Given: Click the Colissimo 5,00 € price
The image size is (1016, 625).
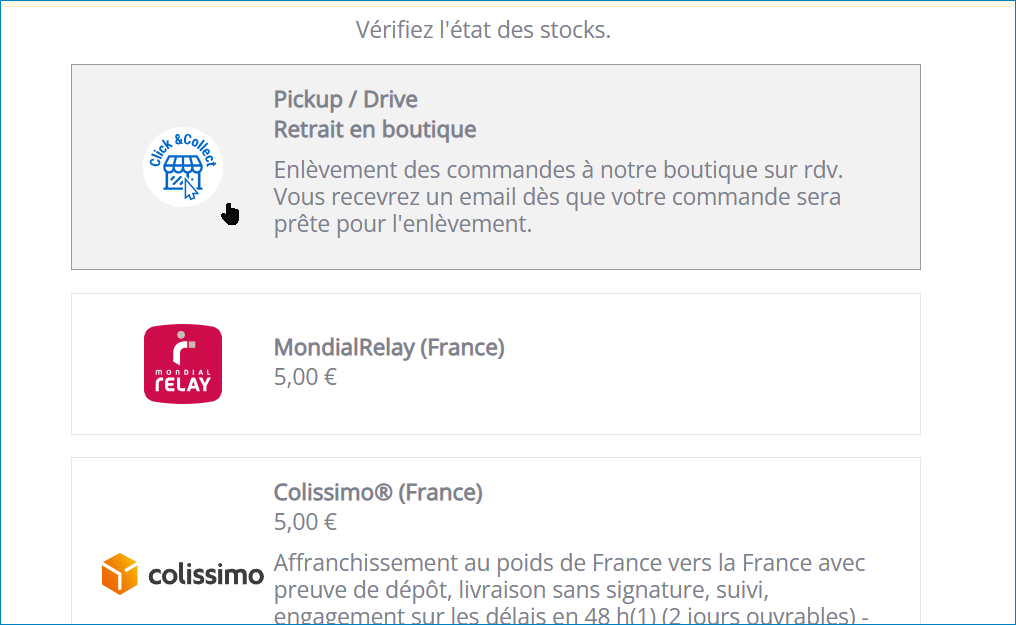Looking at the screenshot, I should (x=305, y=522).
